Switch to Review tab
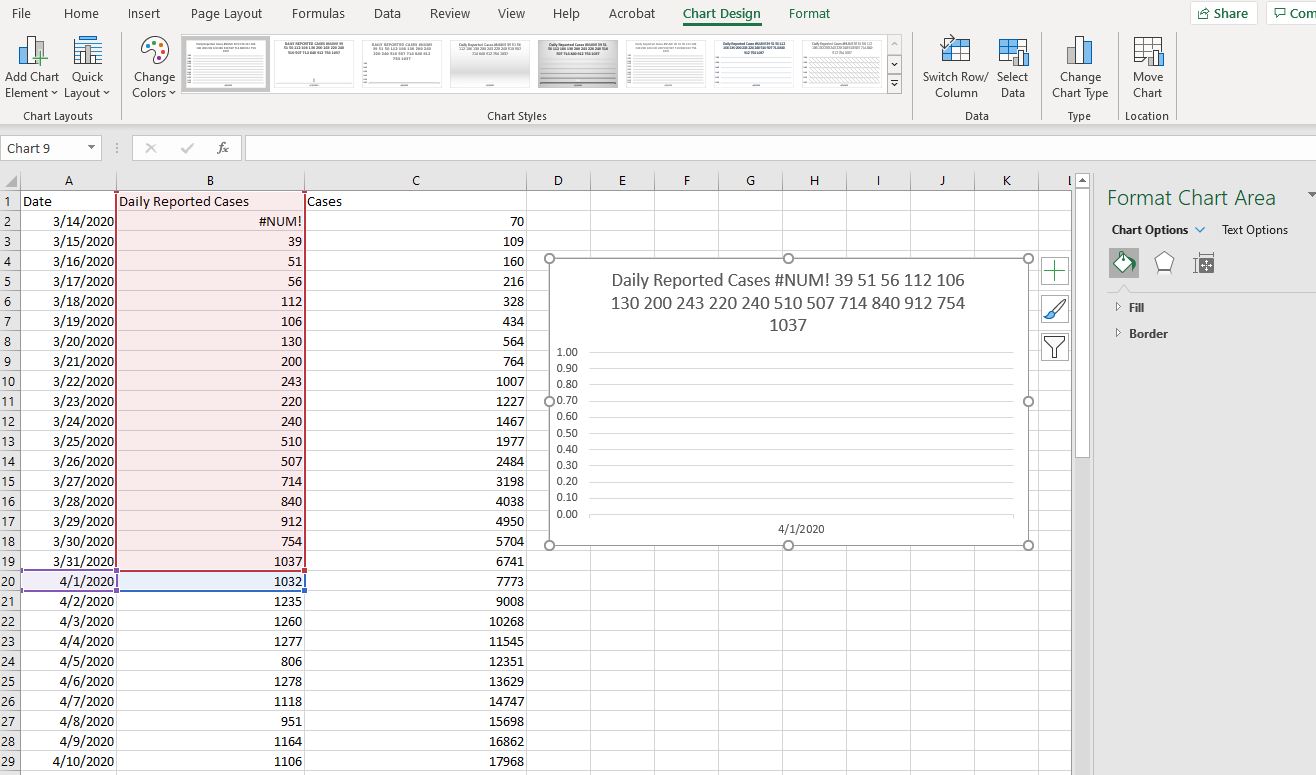Viewport: 1316px width, 775px height. [450, 13]
